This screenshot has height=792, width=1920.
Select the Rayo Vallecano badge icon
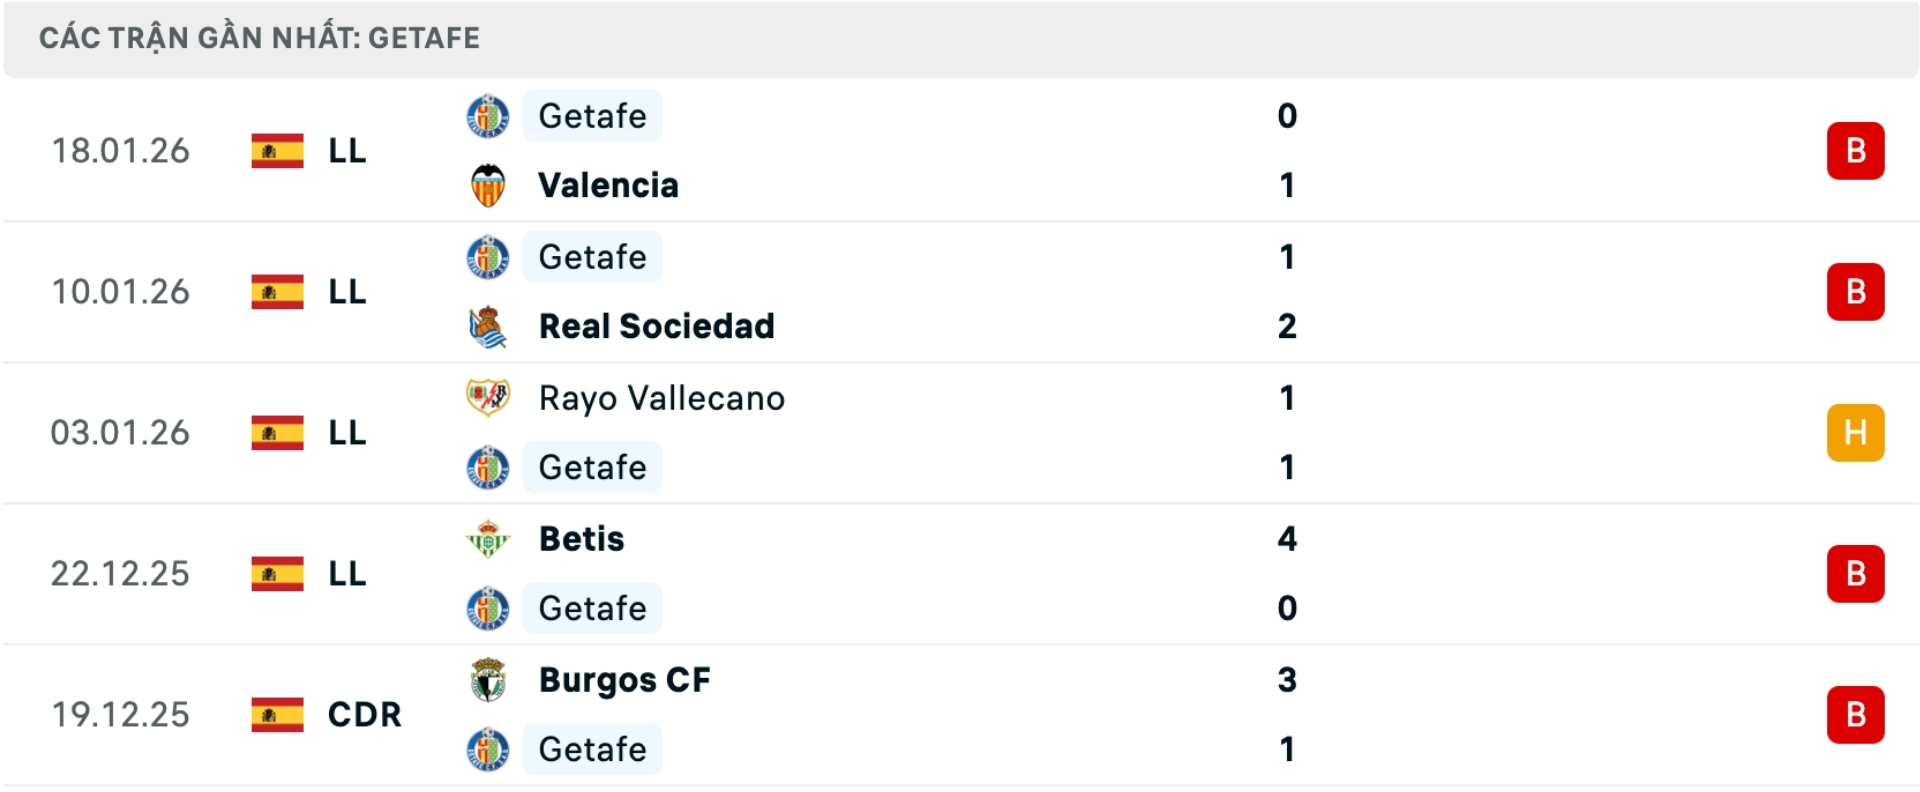point(489,397)
